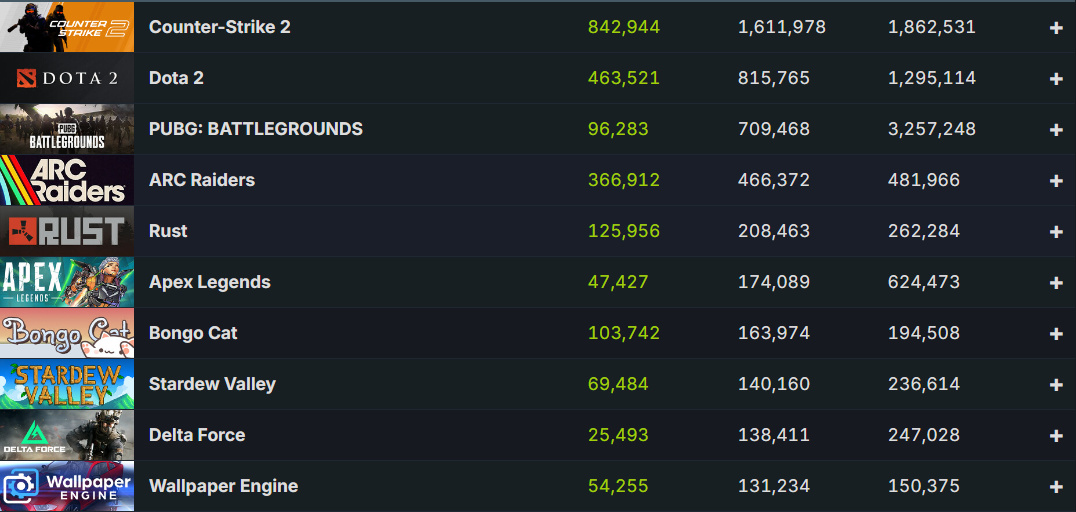Click the plus beside Rust

coord(1056,232)
